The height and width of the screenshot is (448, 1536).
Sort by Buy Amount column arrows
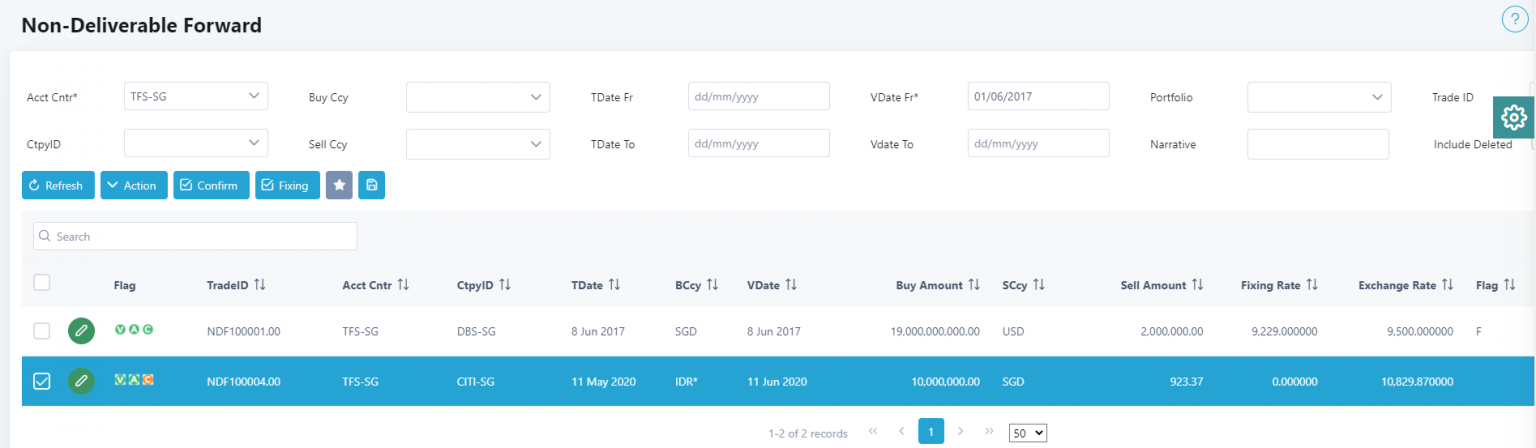tap(974, 285)
